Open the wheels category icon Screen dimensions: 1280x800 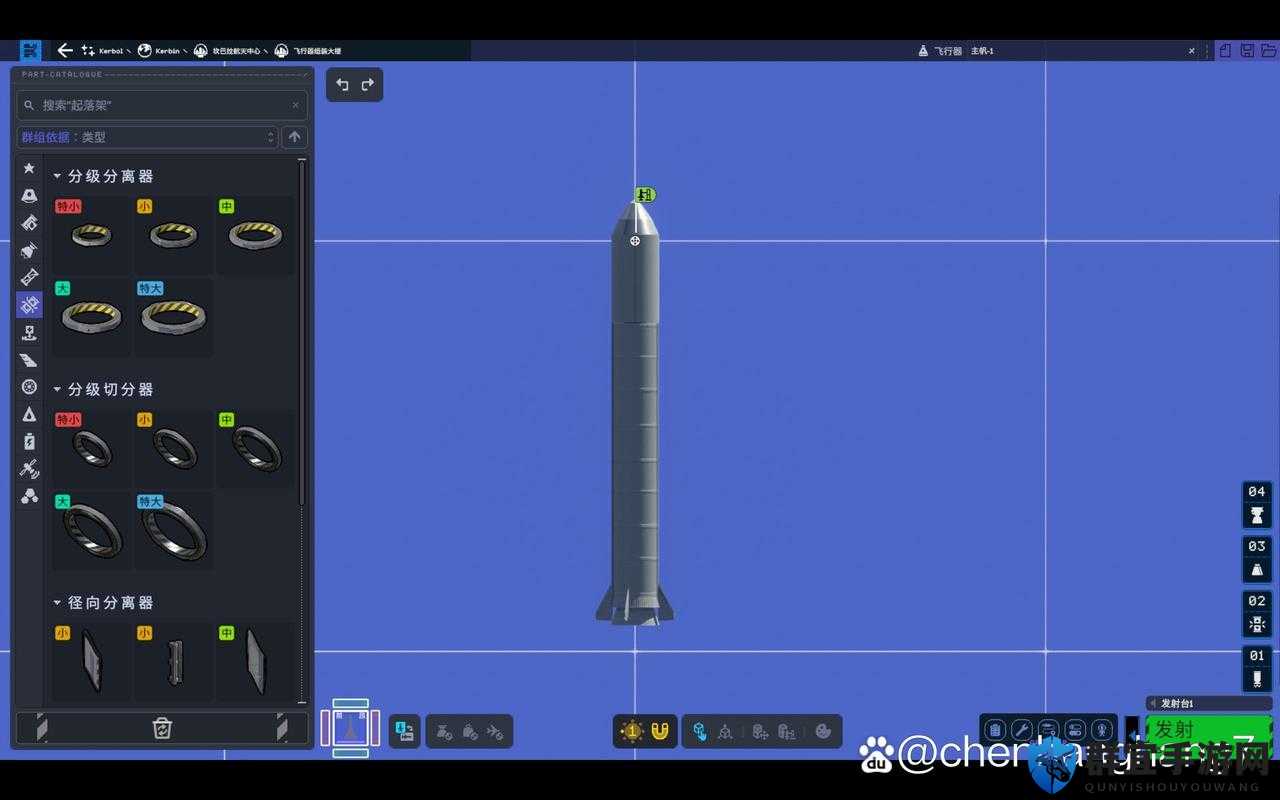[29, 387]
